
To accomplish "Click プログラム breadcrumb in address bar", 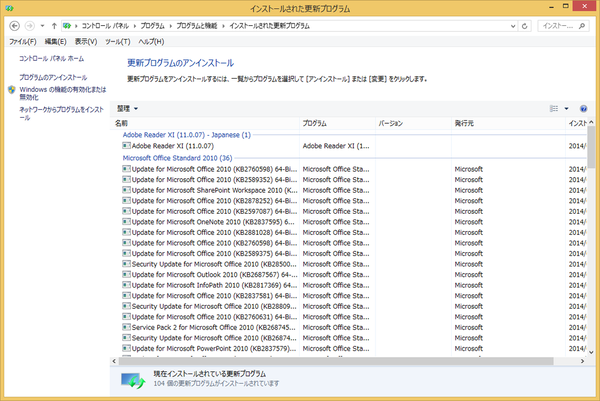I will click(x=152, y=26).
